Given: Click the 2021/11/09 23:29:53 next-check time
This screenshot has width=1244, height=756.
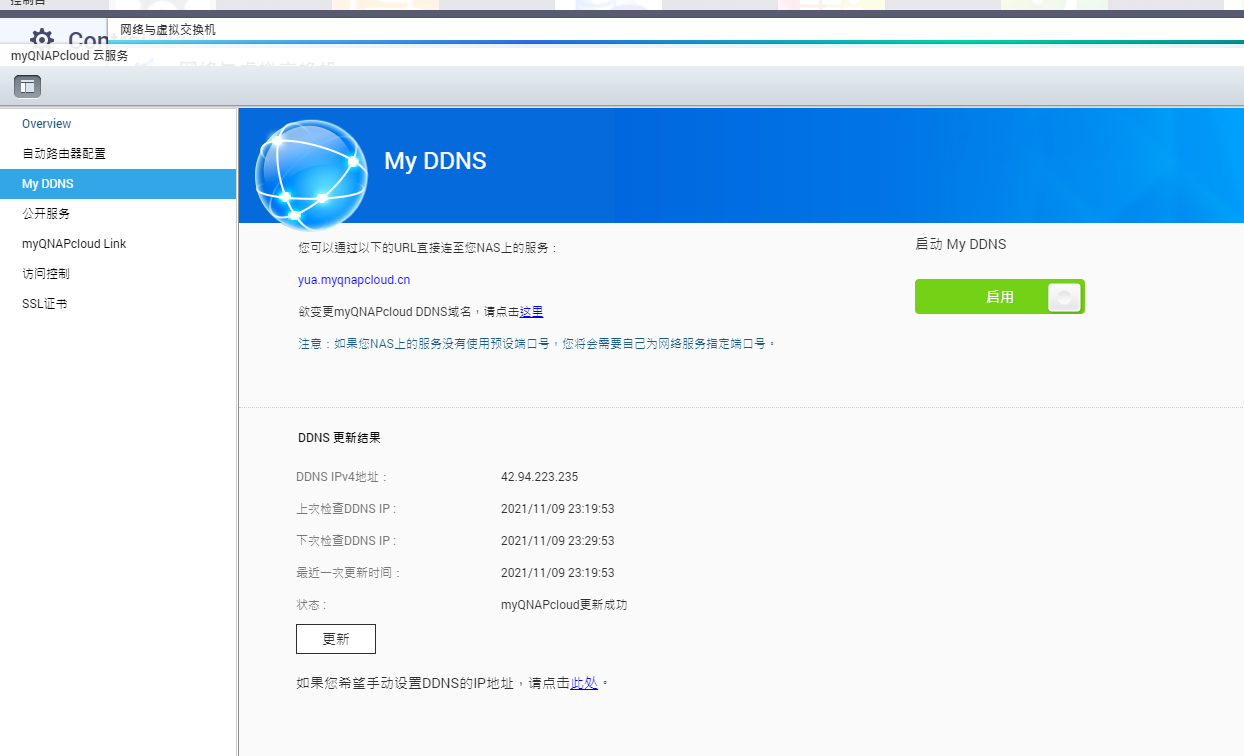Looking at the screenshot, I should [x=557, y=541].
